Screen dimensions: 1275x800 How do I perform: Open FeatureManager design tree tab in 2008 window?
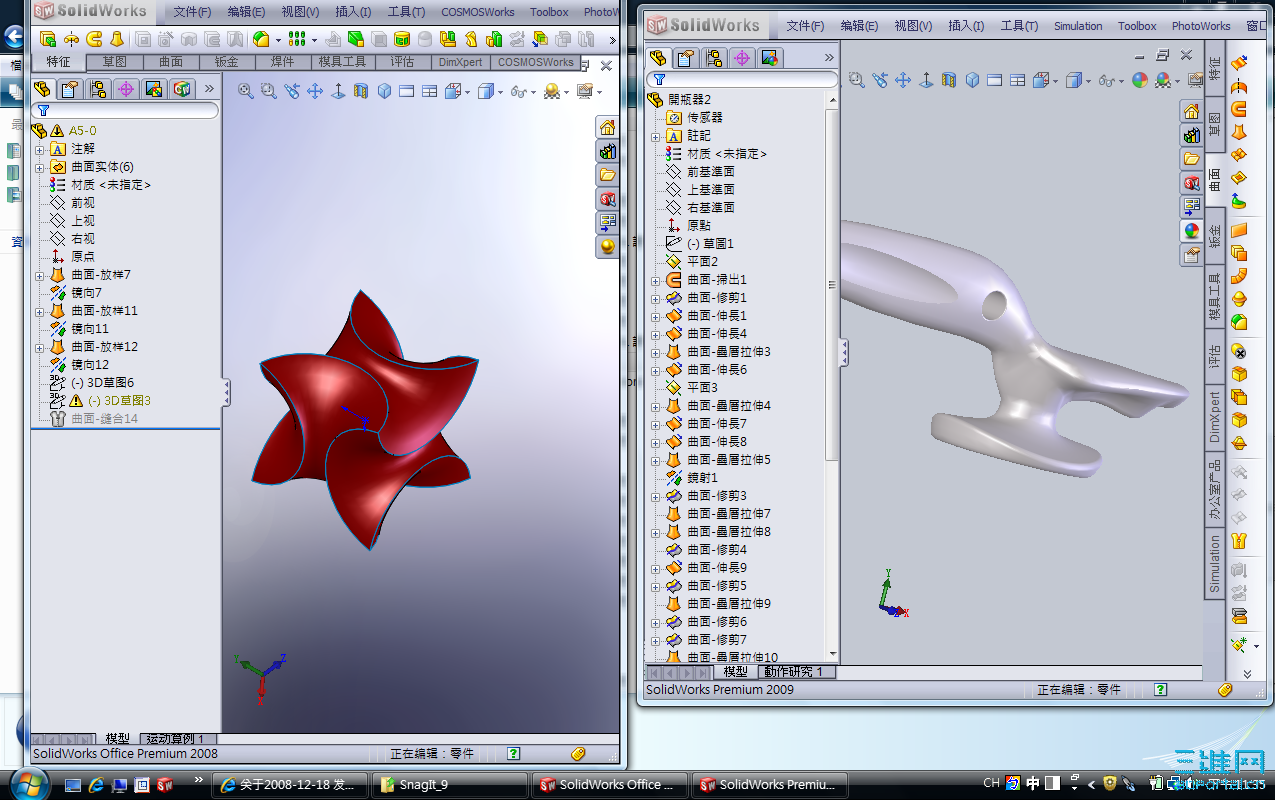(x=42, y=89)
